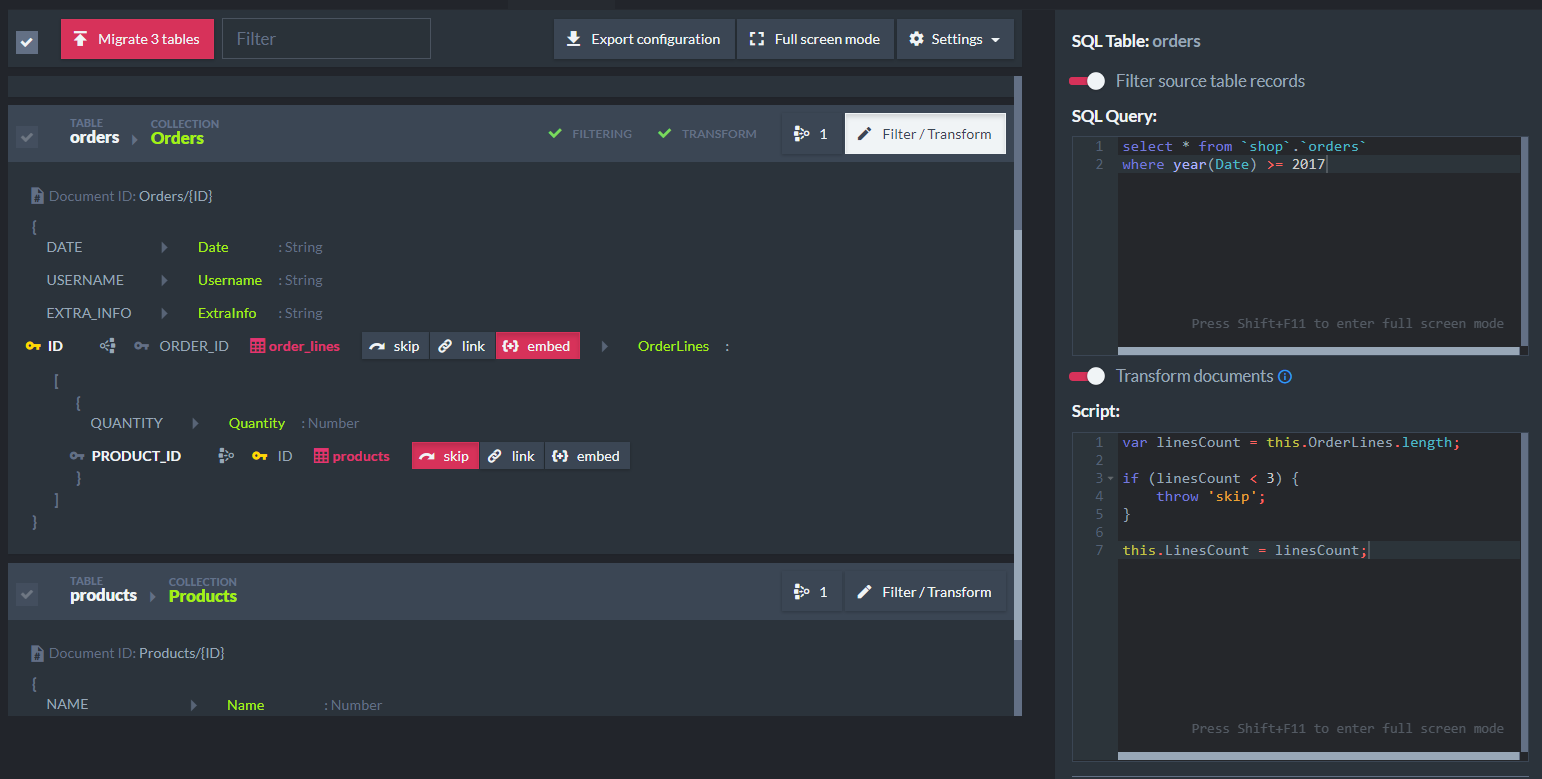Image resolution: width=1542 pixels, height=779 pixels.
Task: Click the order_lines table link
Action: (304, 346)
